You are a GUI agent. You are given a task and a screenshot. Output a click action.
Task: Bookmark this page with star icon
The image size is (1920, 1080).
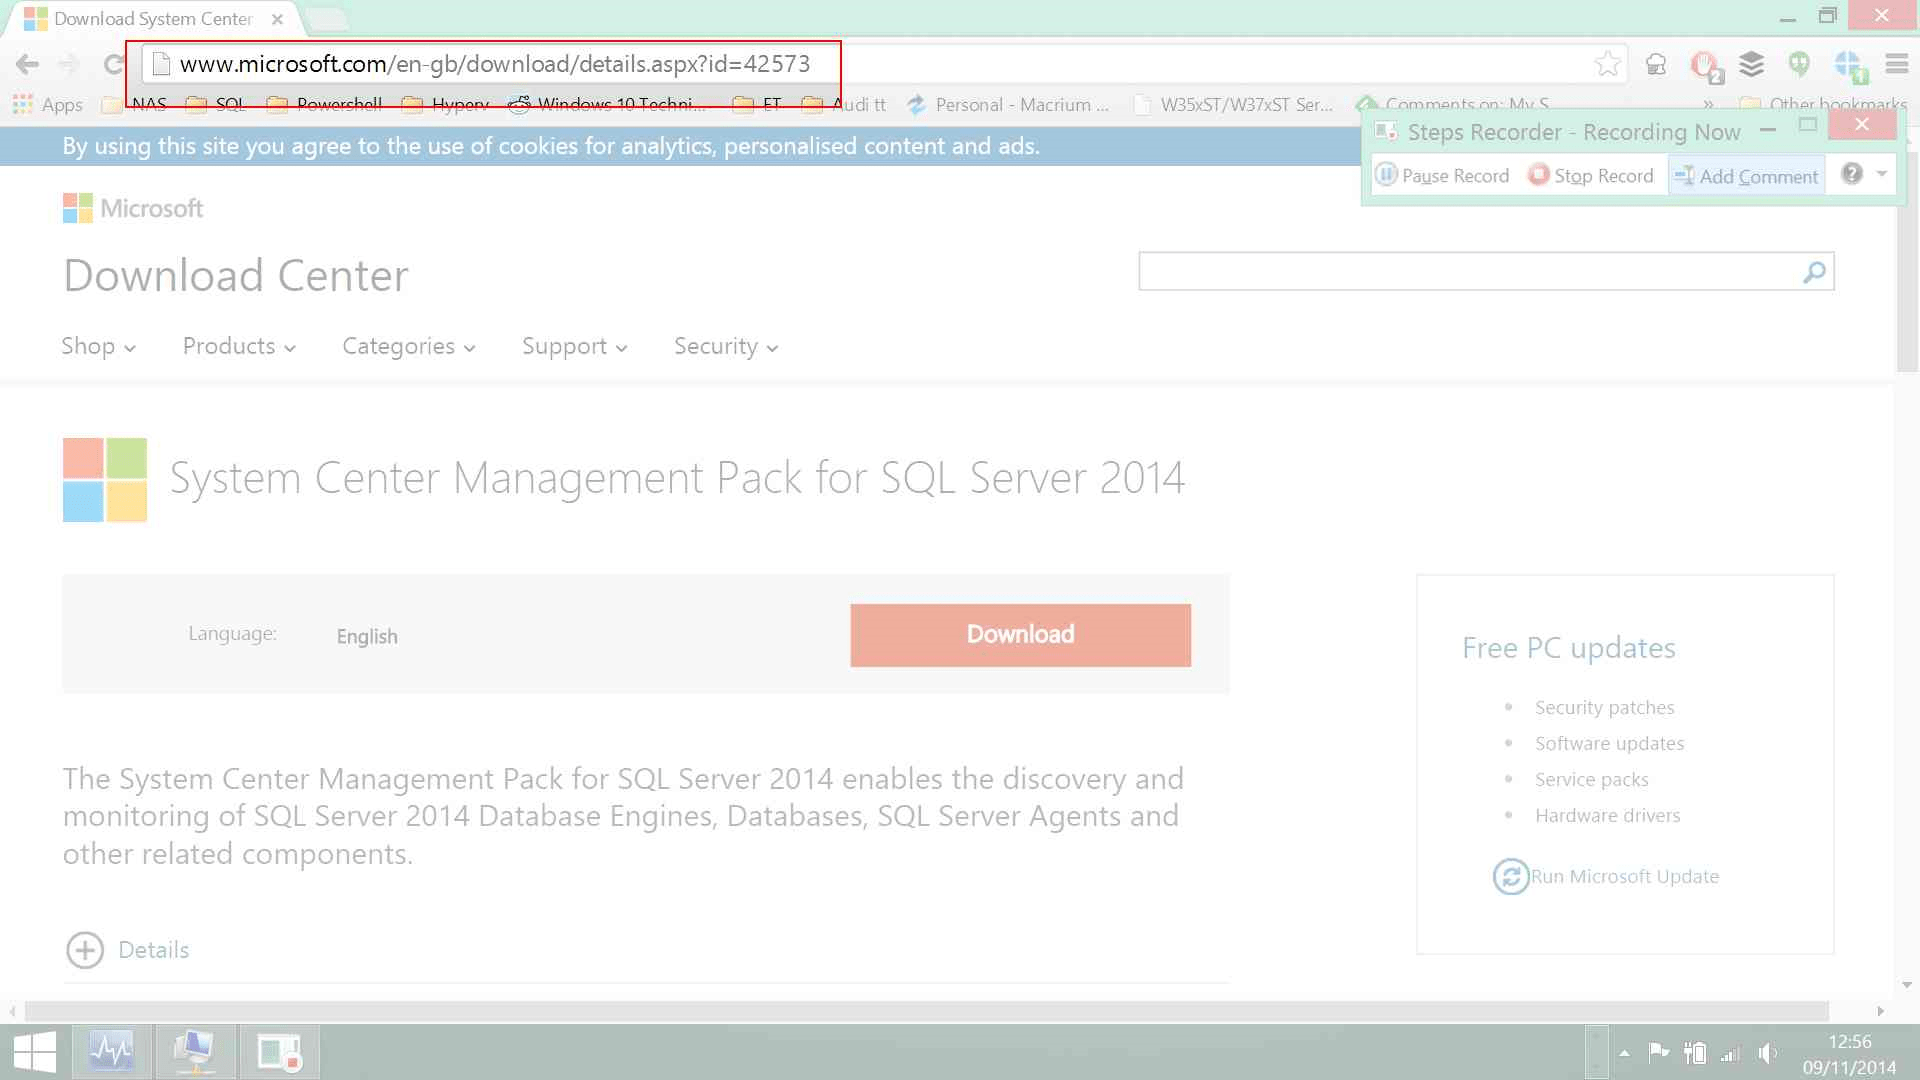point(1607,64)
